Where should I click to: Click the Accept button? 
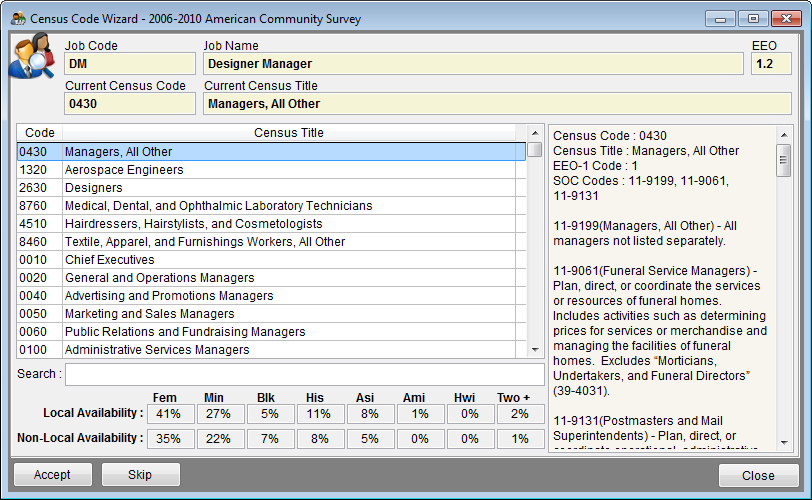click(x=53, y=475)
